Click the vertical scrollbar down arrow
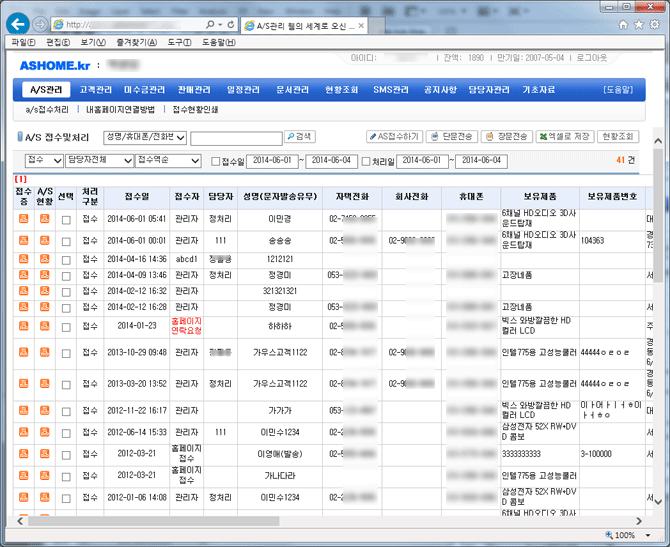 click(x=658, y=502)
